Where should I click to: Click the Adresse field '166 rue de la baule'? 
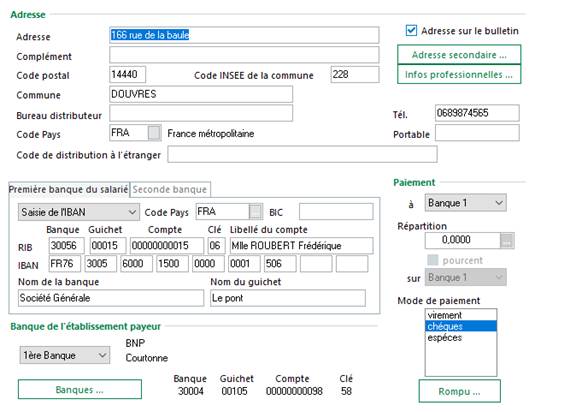coord(244,35)
